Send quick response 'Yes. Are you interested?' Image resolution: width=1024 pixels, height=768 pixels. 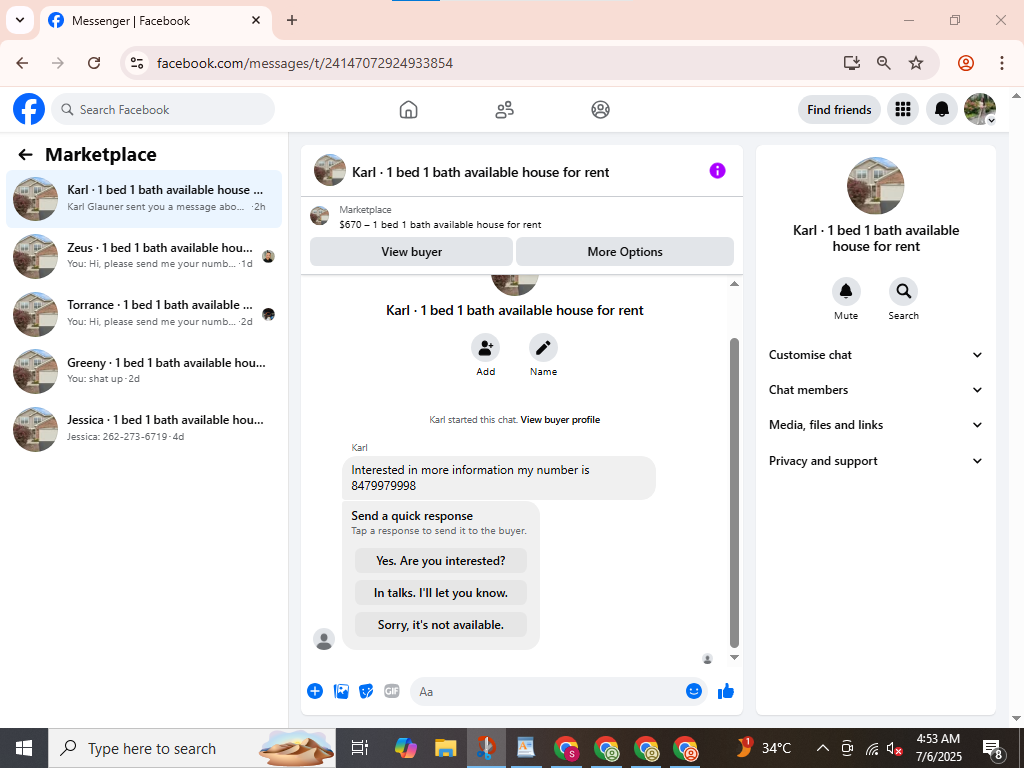coord(441,560)
